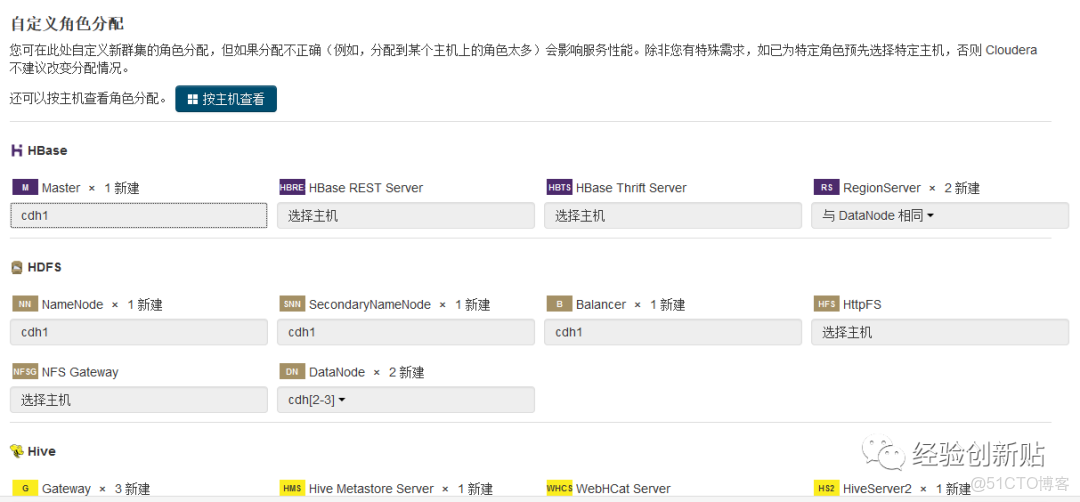
Task: Click the HBRE HBase REST Server badge
Action: click(292, 187)
